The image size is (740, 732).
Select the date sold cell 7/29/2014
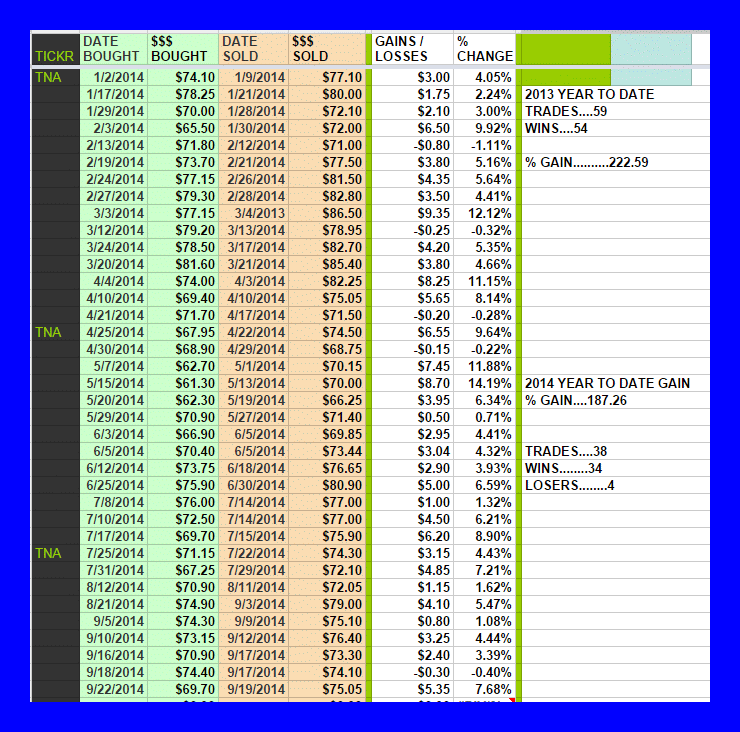click(x=253, y=570)
